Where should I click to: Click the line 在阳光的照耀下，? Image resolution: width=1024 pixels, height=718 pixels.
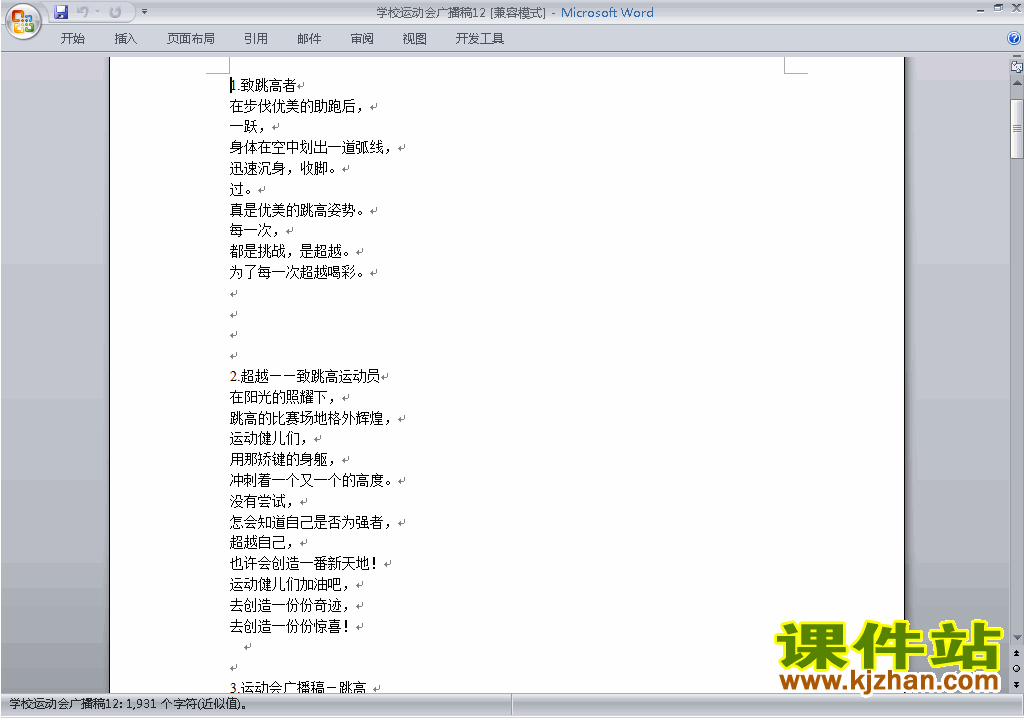pos(282,397)
